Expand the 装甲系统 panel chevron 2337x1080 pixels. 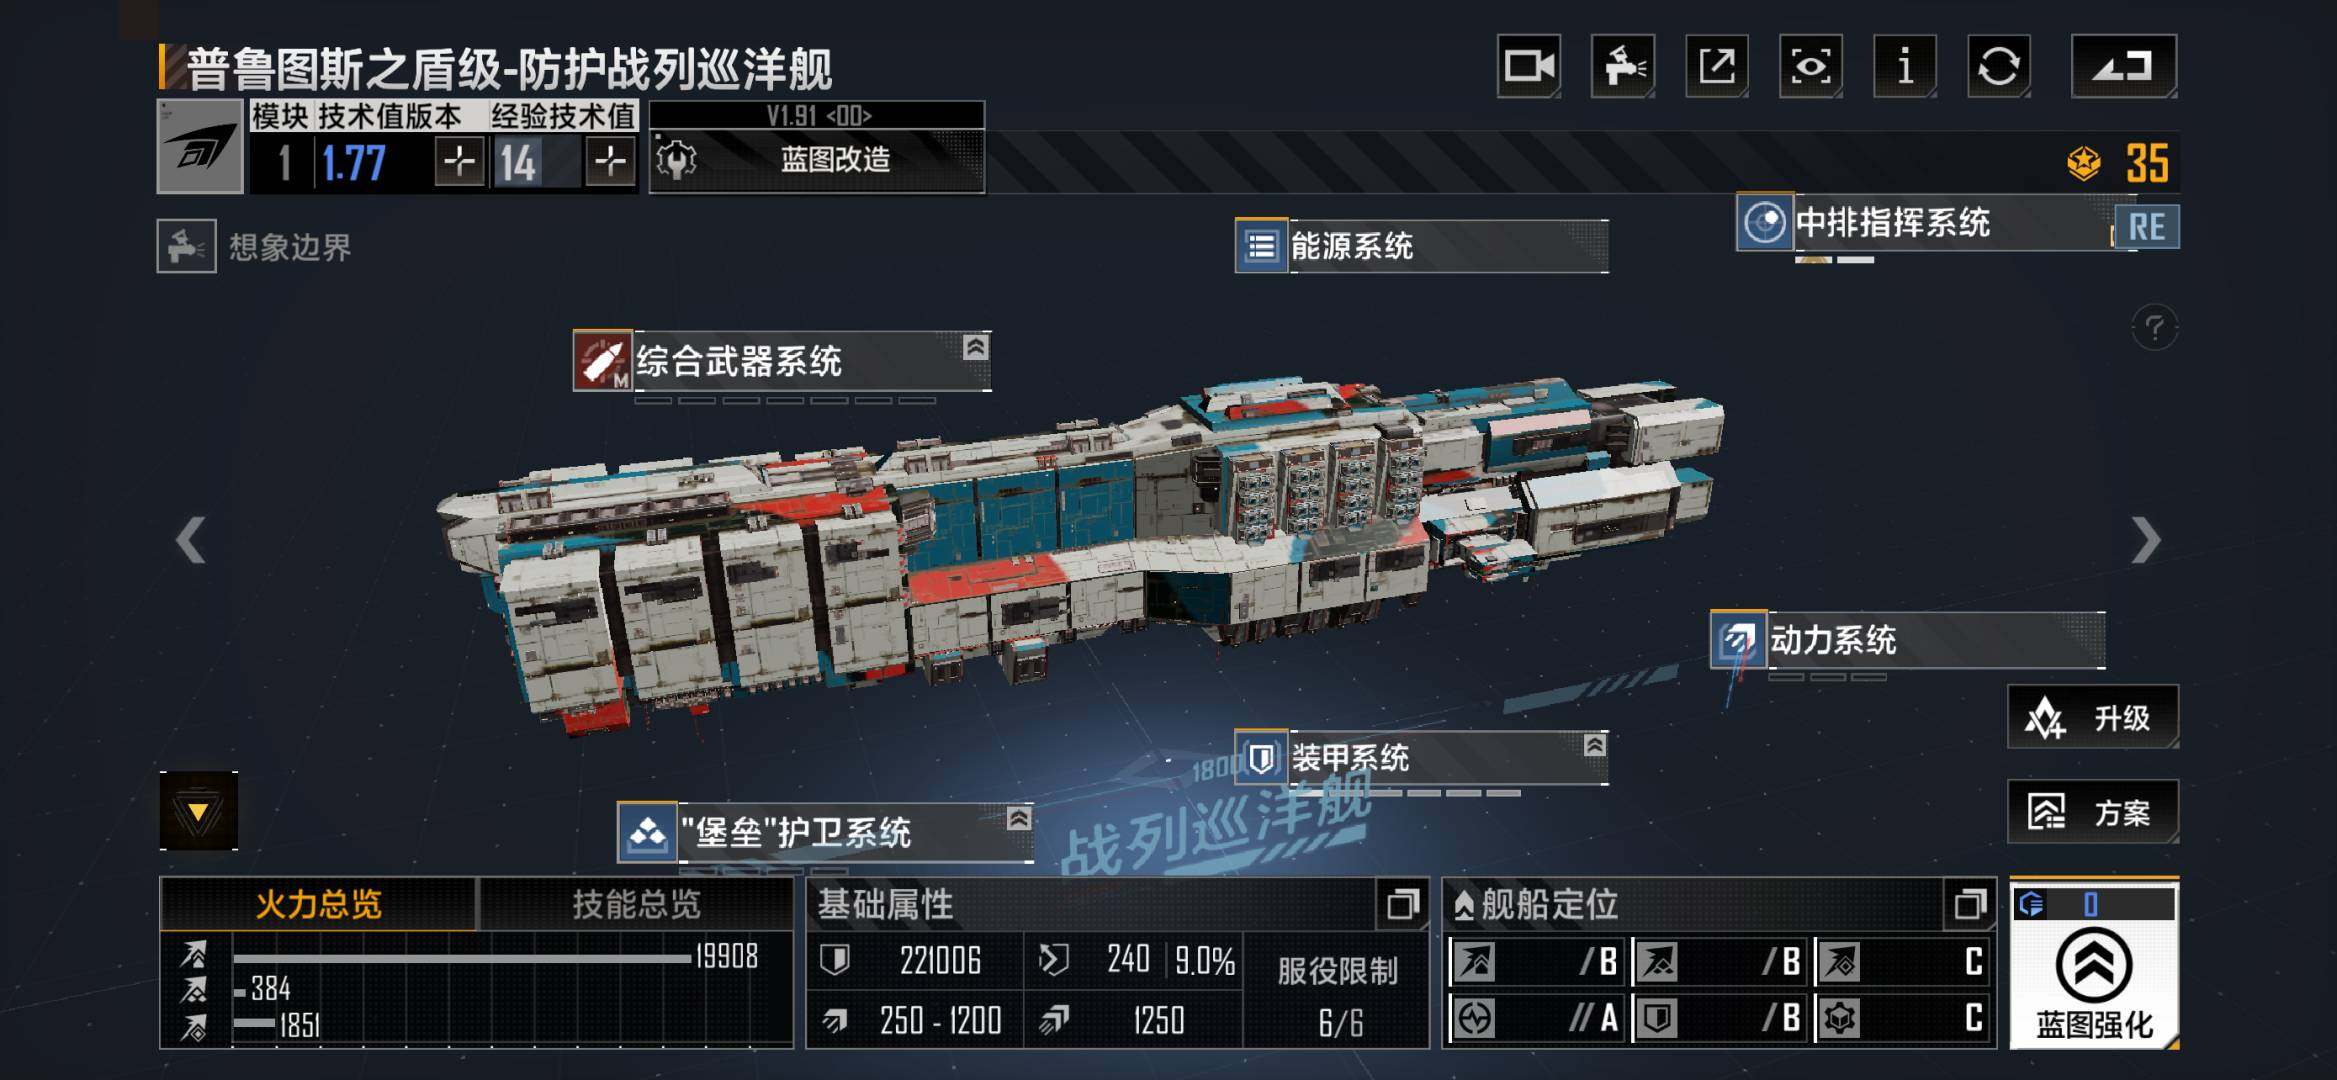pyautogui.click(x=1595, y=745)
